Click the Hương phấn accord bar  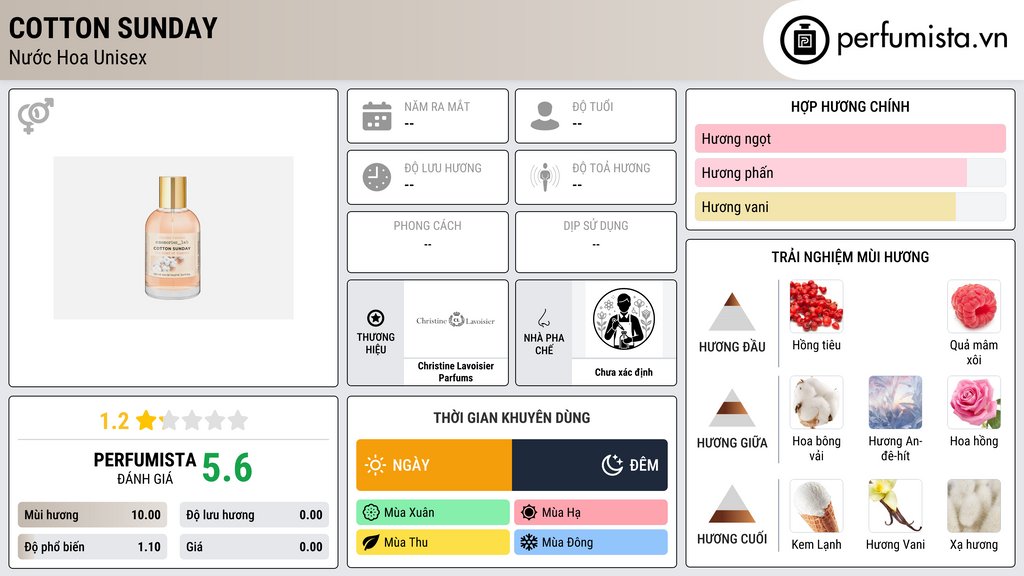[850, 172]
